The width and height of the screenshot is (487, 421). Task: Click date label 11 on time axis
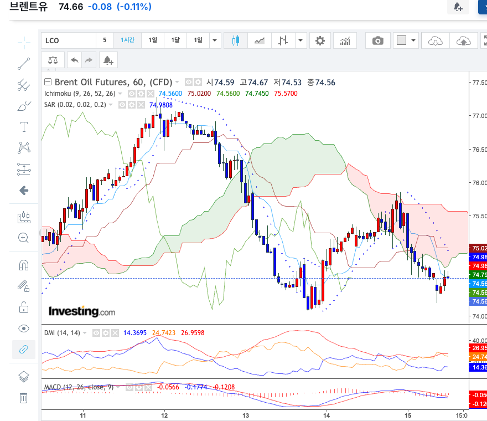pyautogui.click(x=83, y=415)
